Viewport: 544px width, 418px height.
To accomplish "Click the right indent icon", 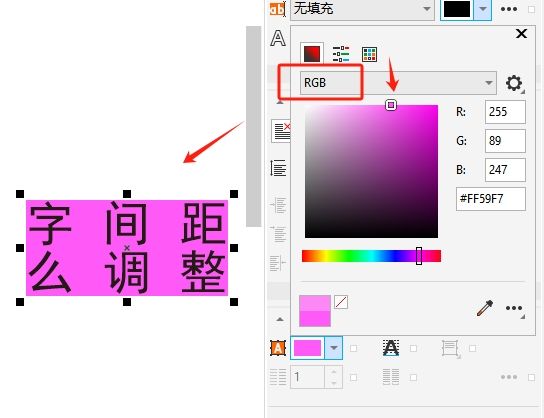I will [278, 263].
